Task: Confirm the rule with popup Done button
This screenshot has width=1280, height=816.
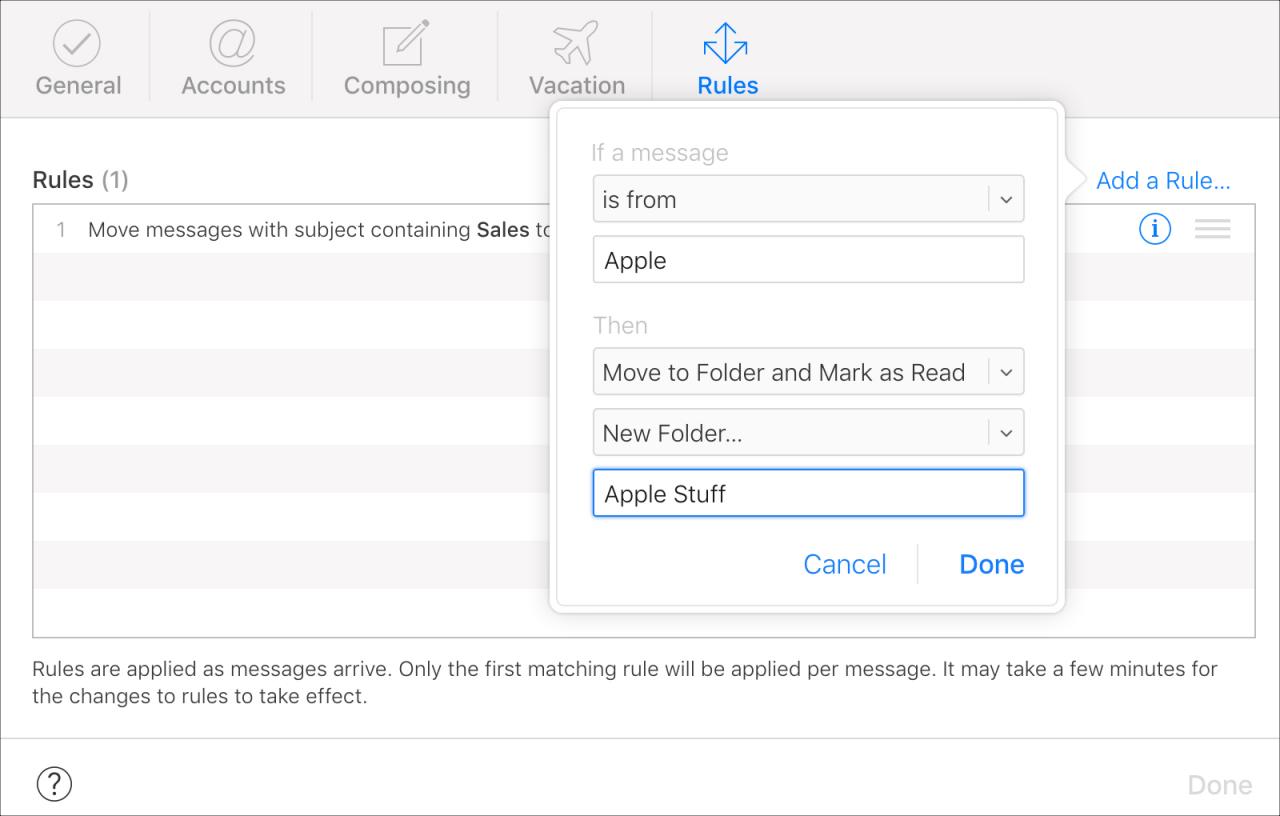Action: click(x=991, y=564)
